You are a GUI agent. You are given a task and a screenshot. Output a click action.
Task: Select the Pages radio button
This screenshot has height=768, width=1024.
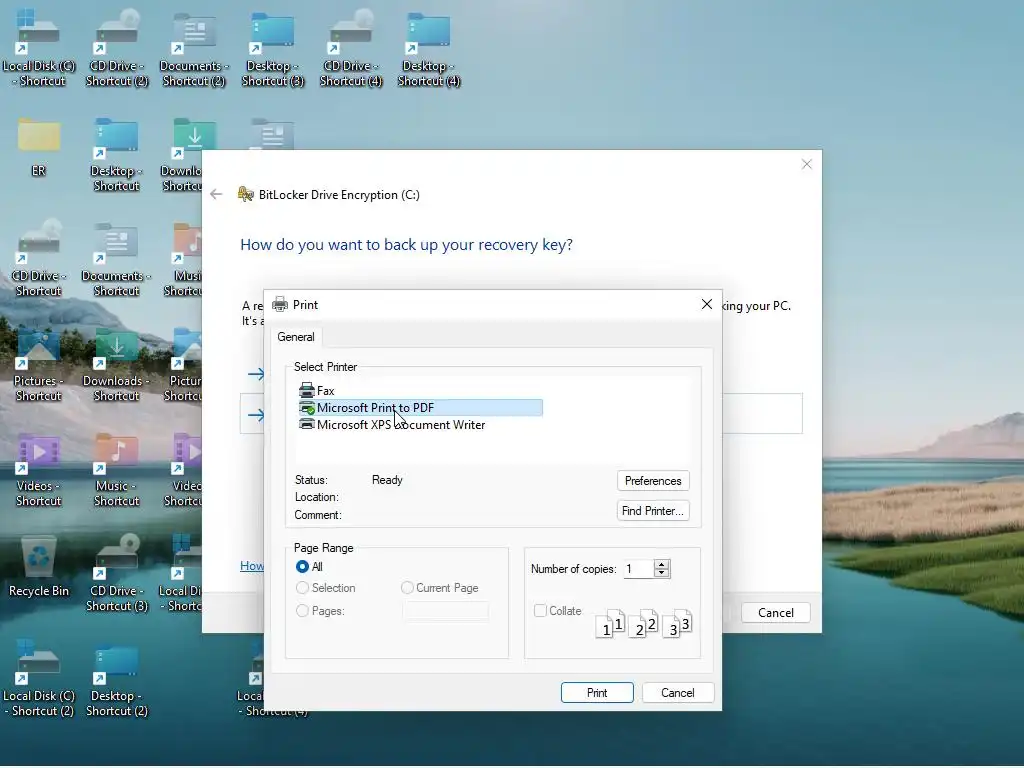point(302,611)
